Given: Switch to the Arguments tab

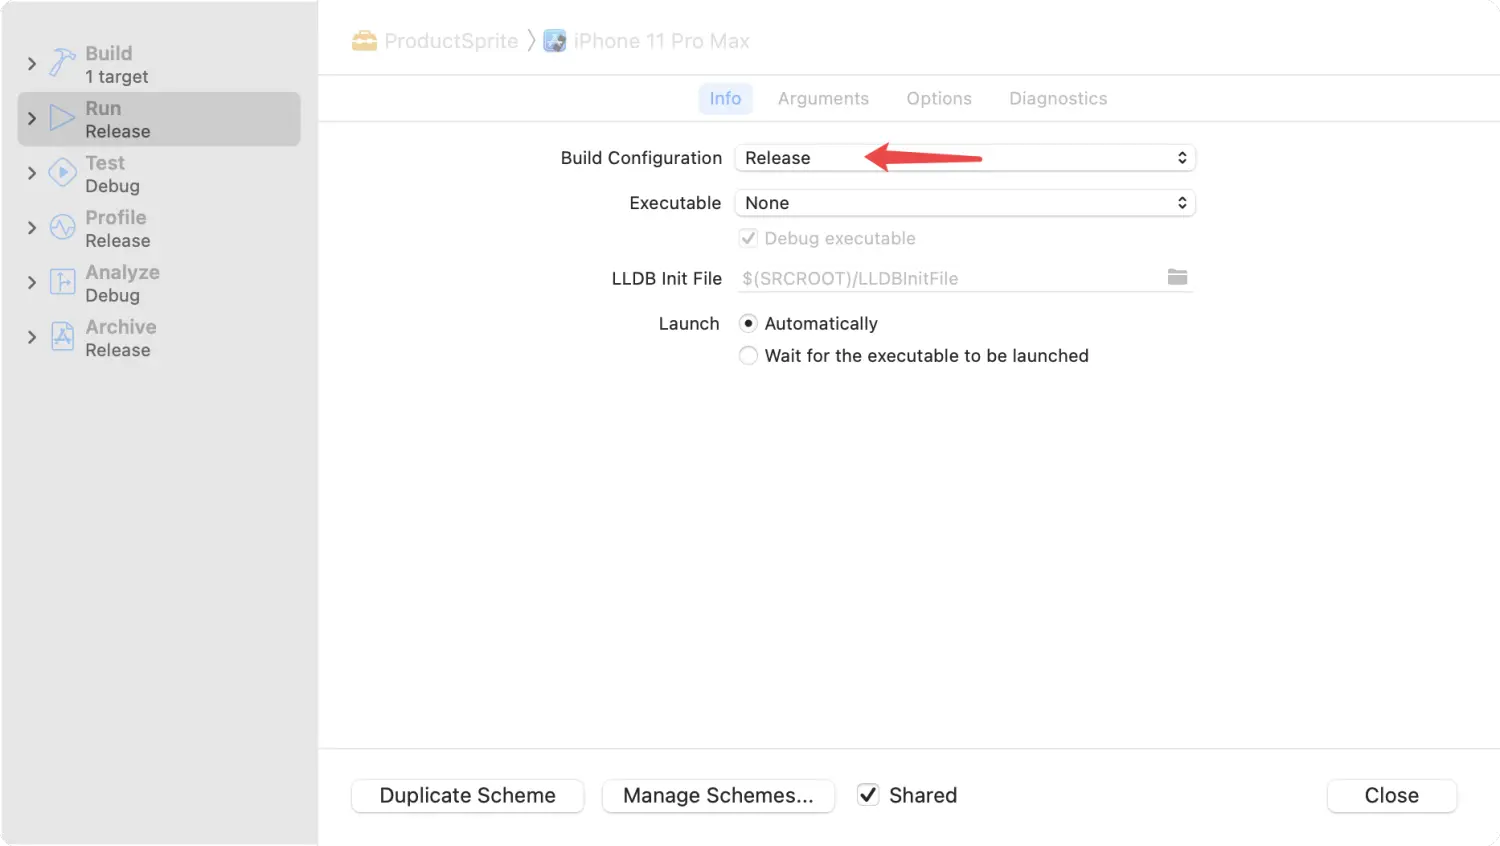Looking at the screenshot, I should click(823, 99).
